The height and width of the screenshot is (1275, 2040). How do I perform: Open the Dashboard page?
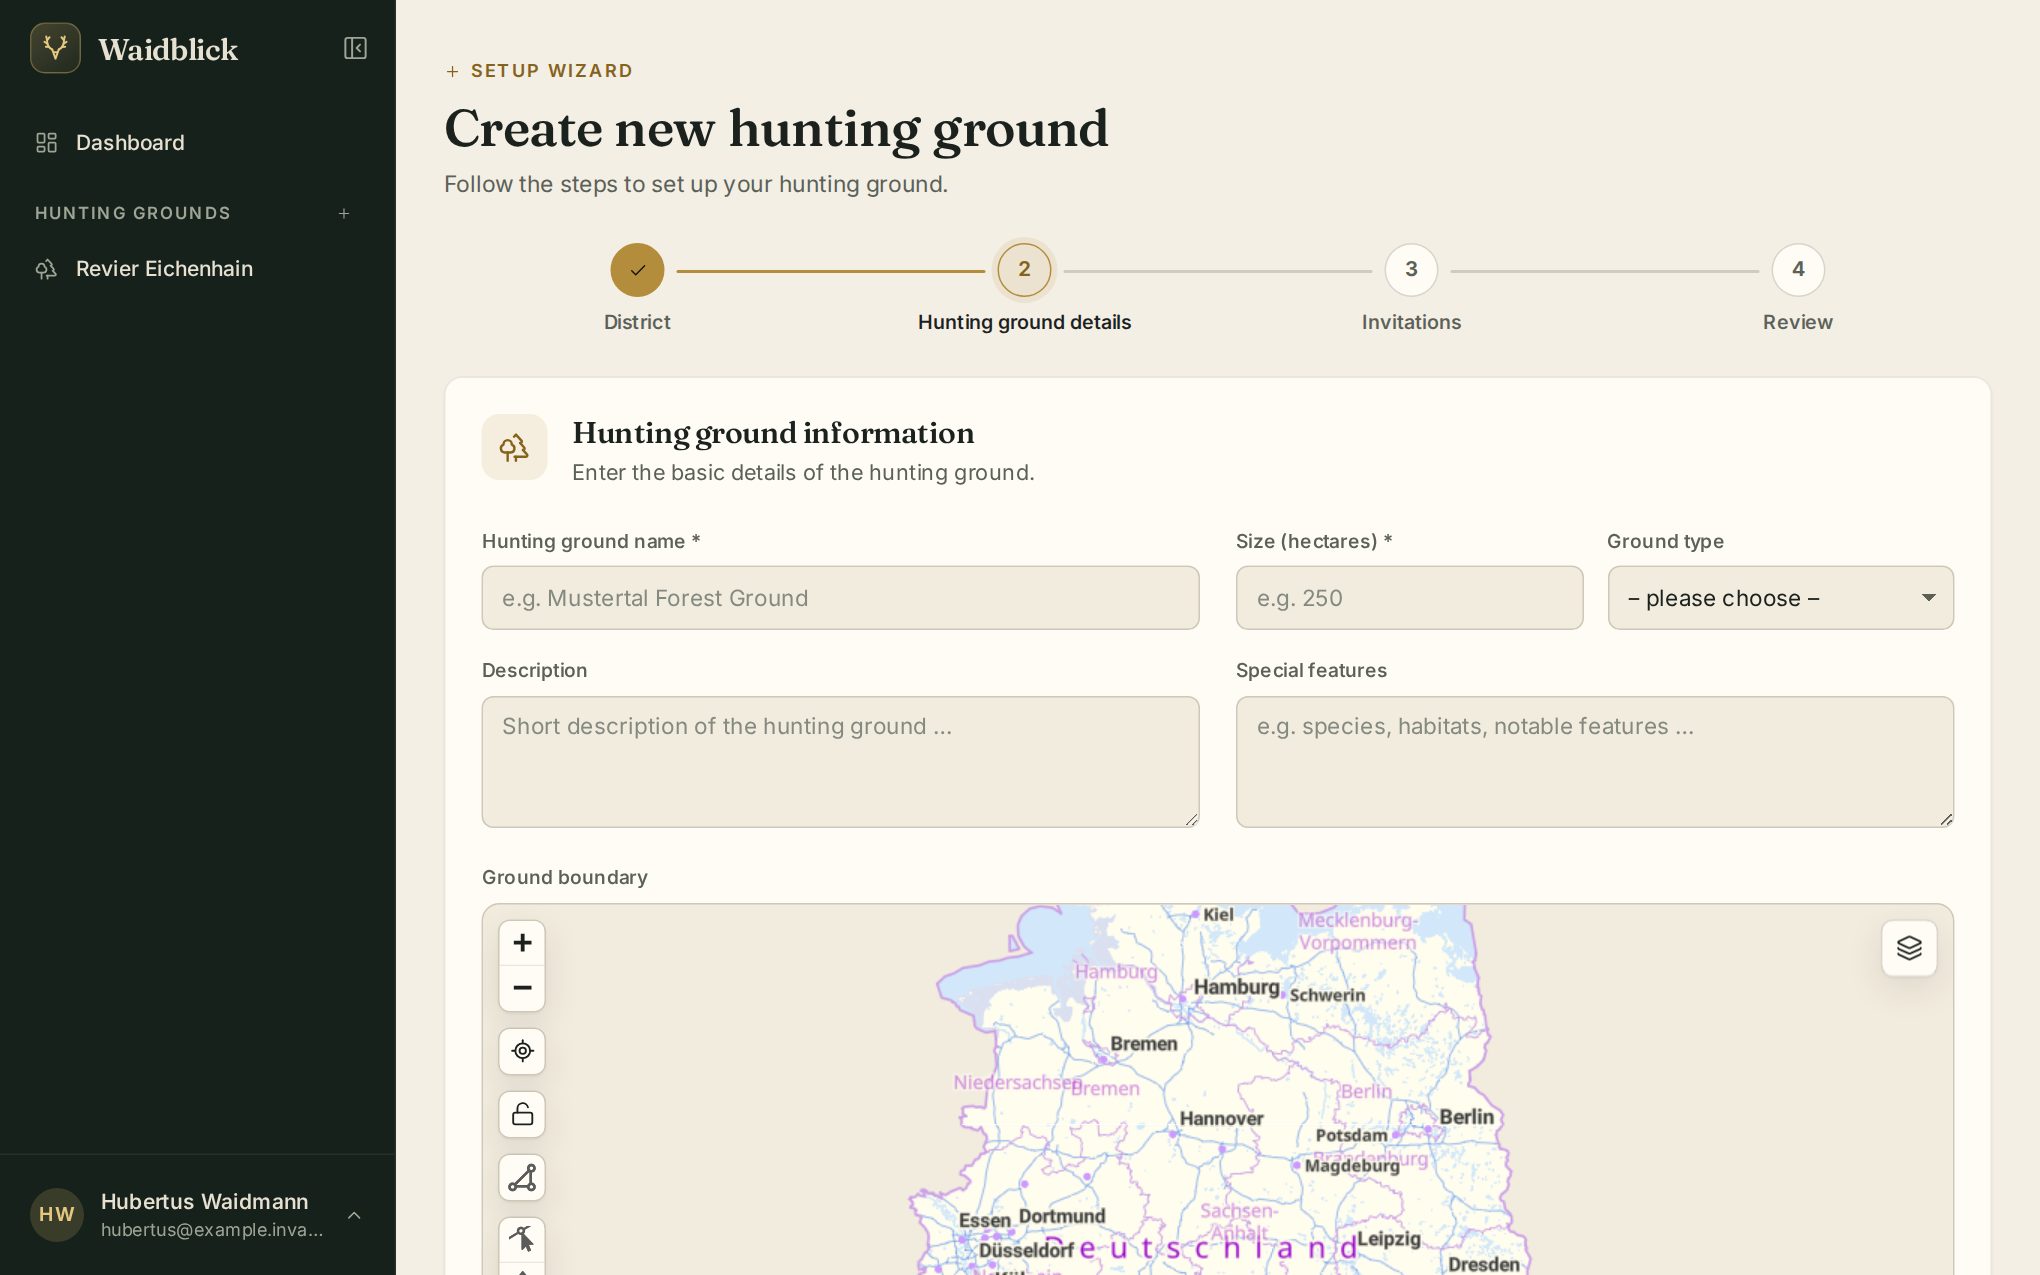click(x=198, y=142)
